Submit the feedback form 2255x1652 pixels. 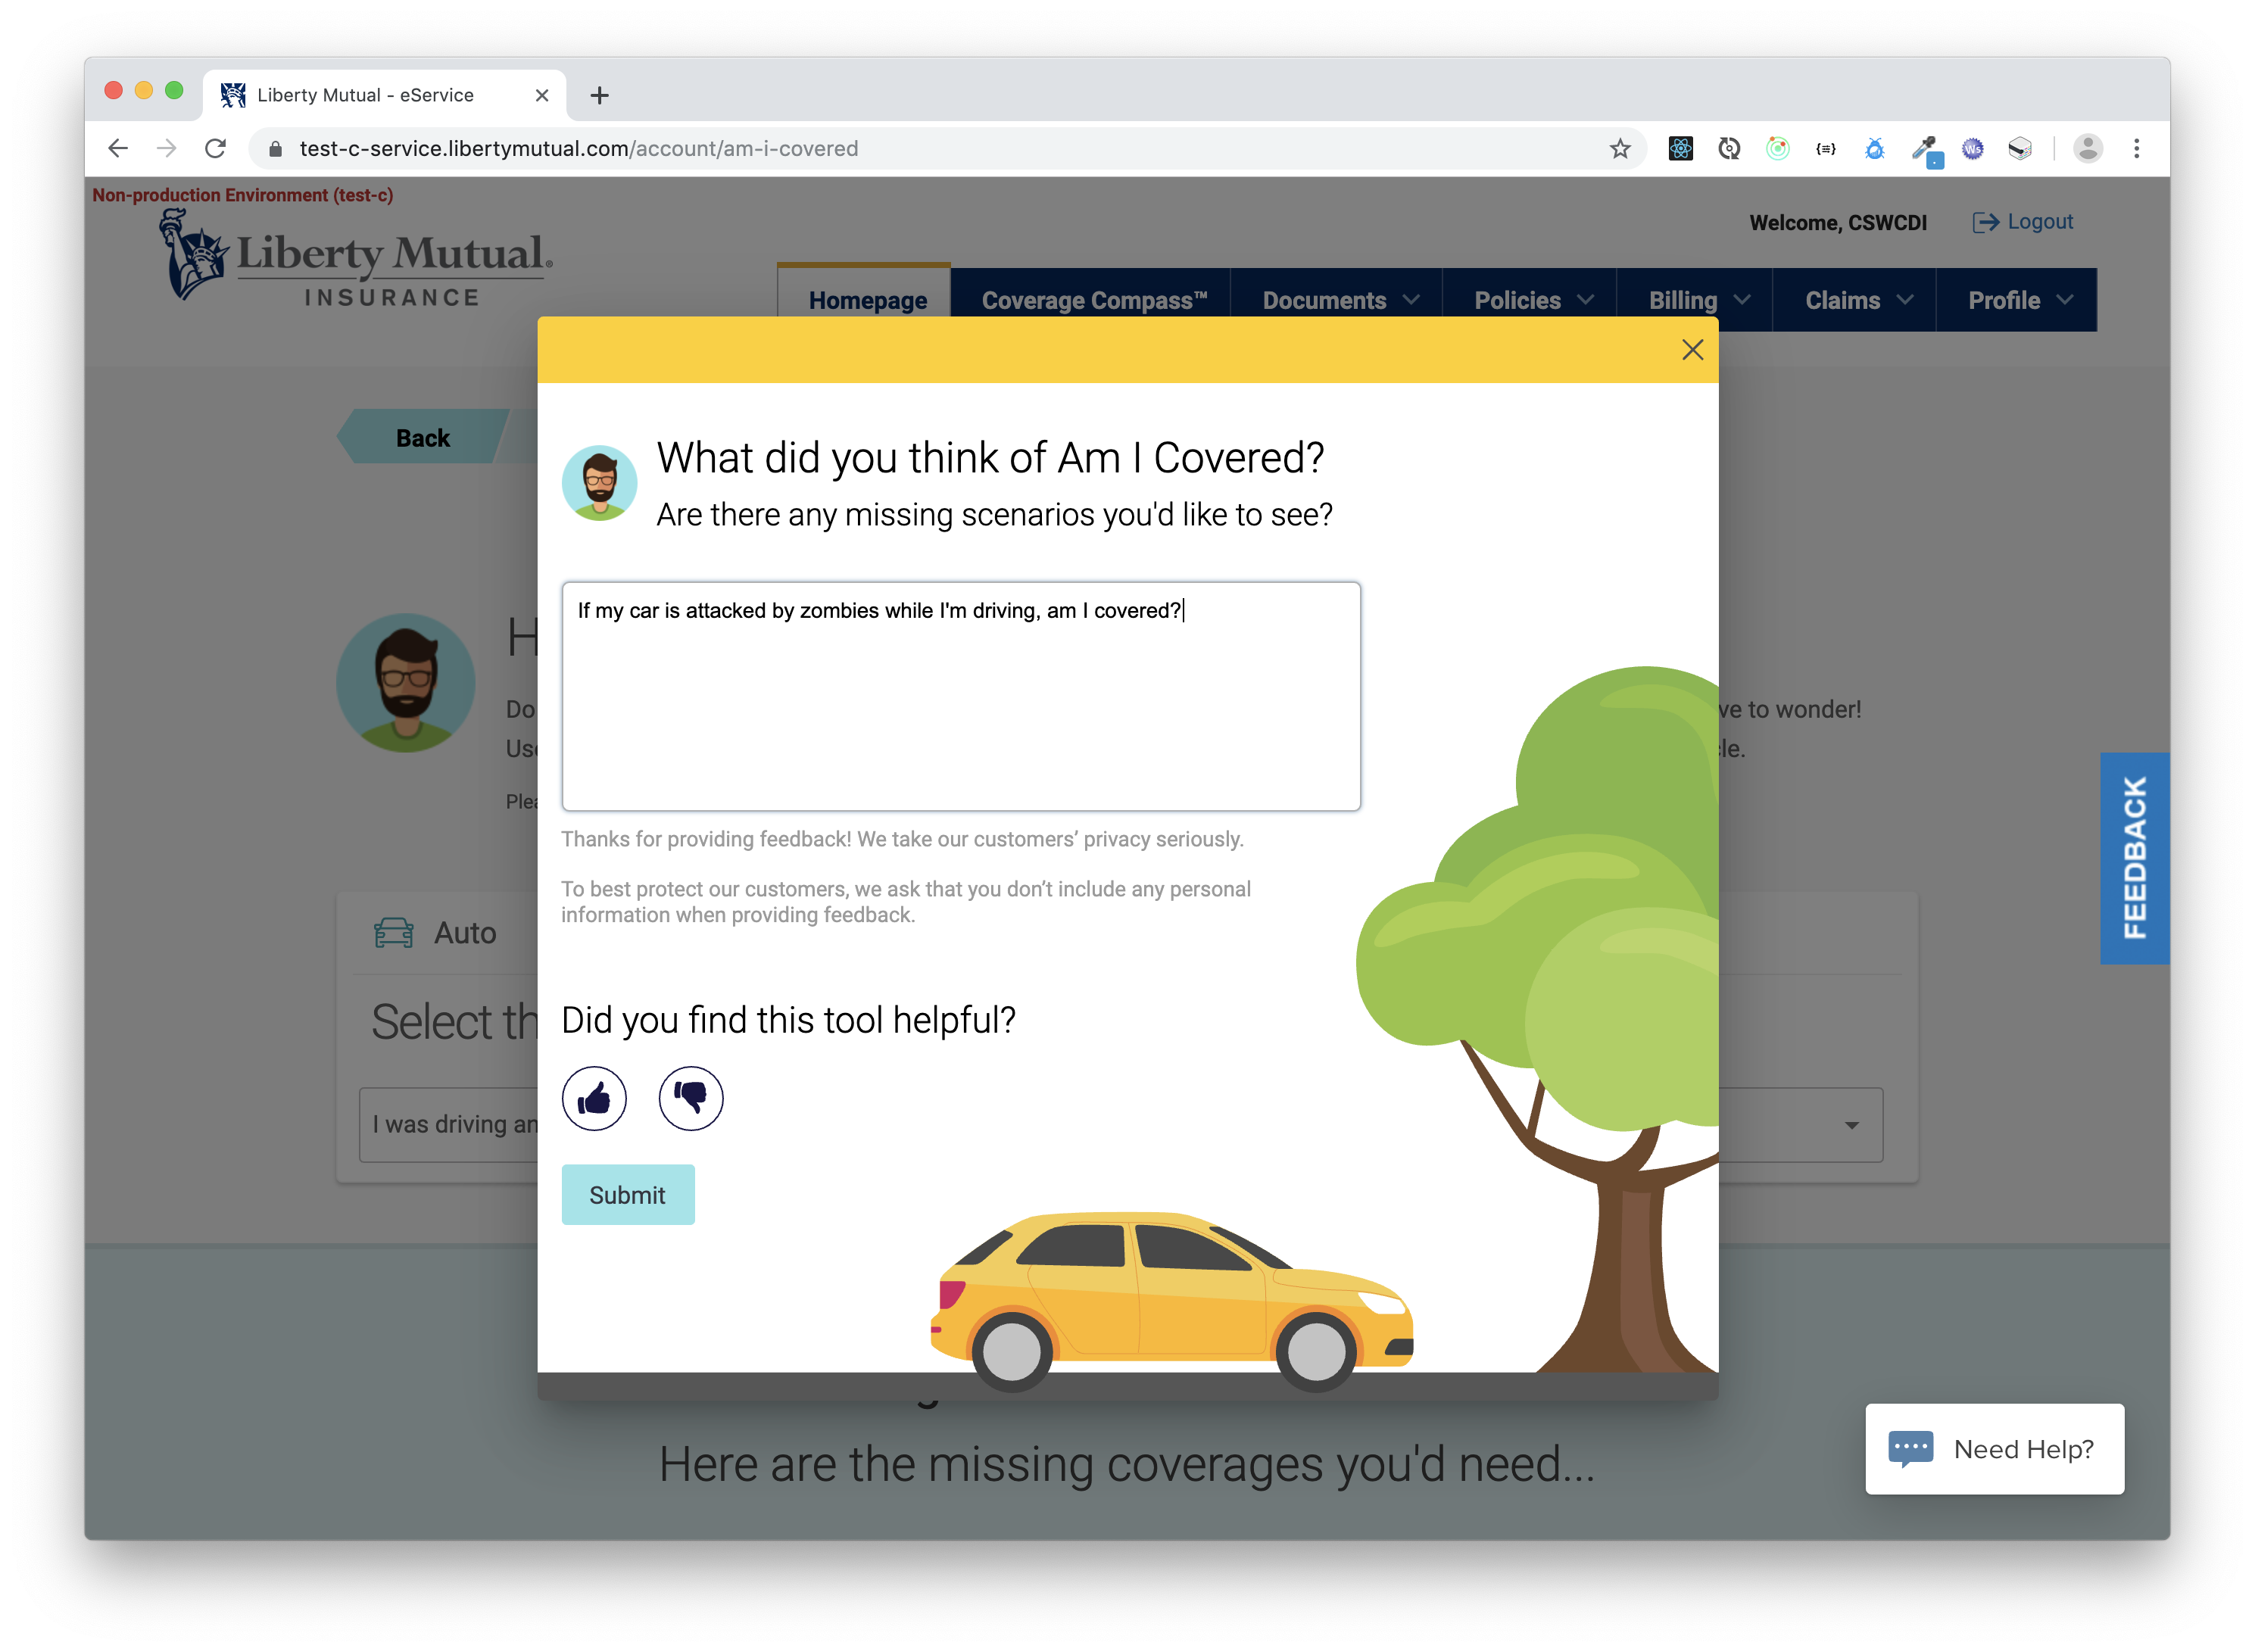[627, 1195]
